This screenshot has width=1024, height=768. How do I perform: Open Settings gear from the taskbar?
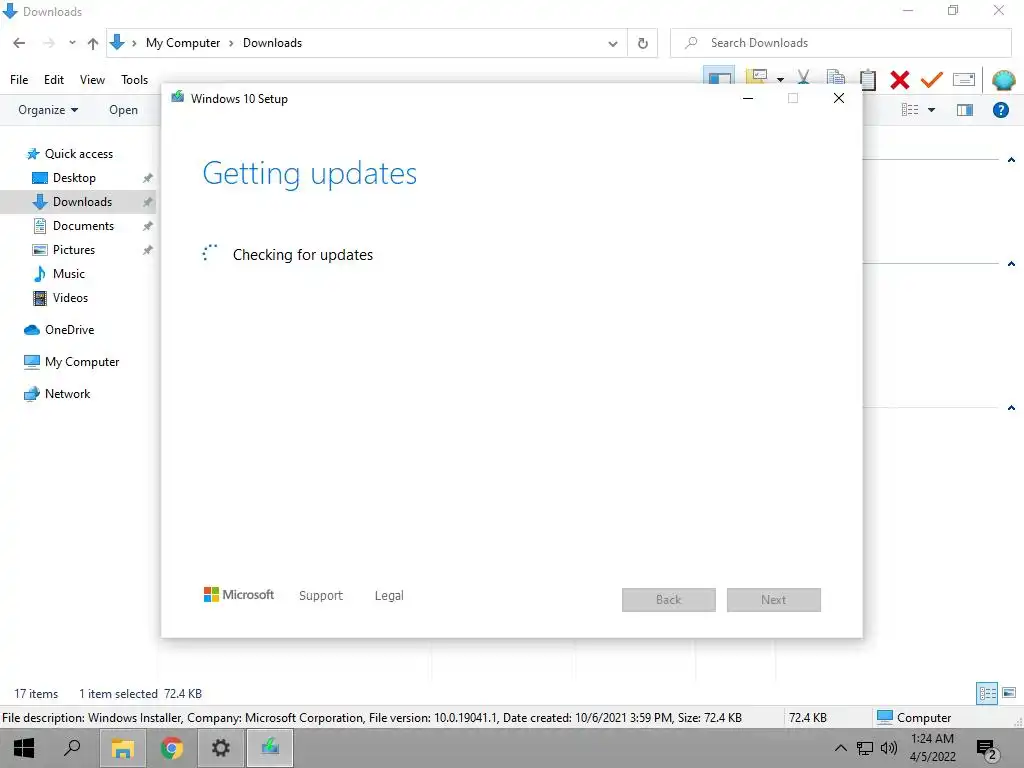point(220,748)
